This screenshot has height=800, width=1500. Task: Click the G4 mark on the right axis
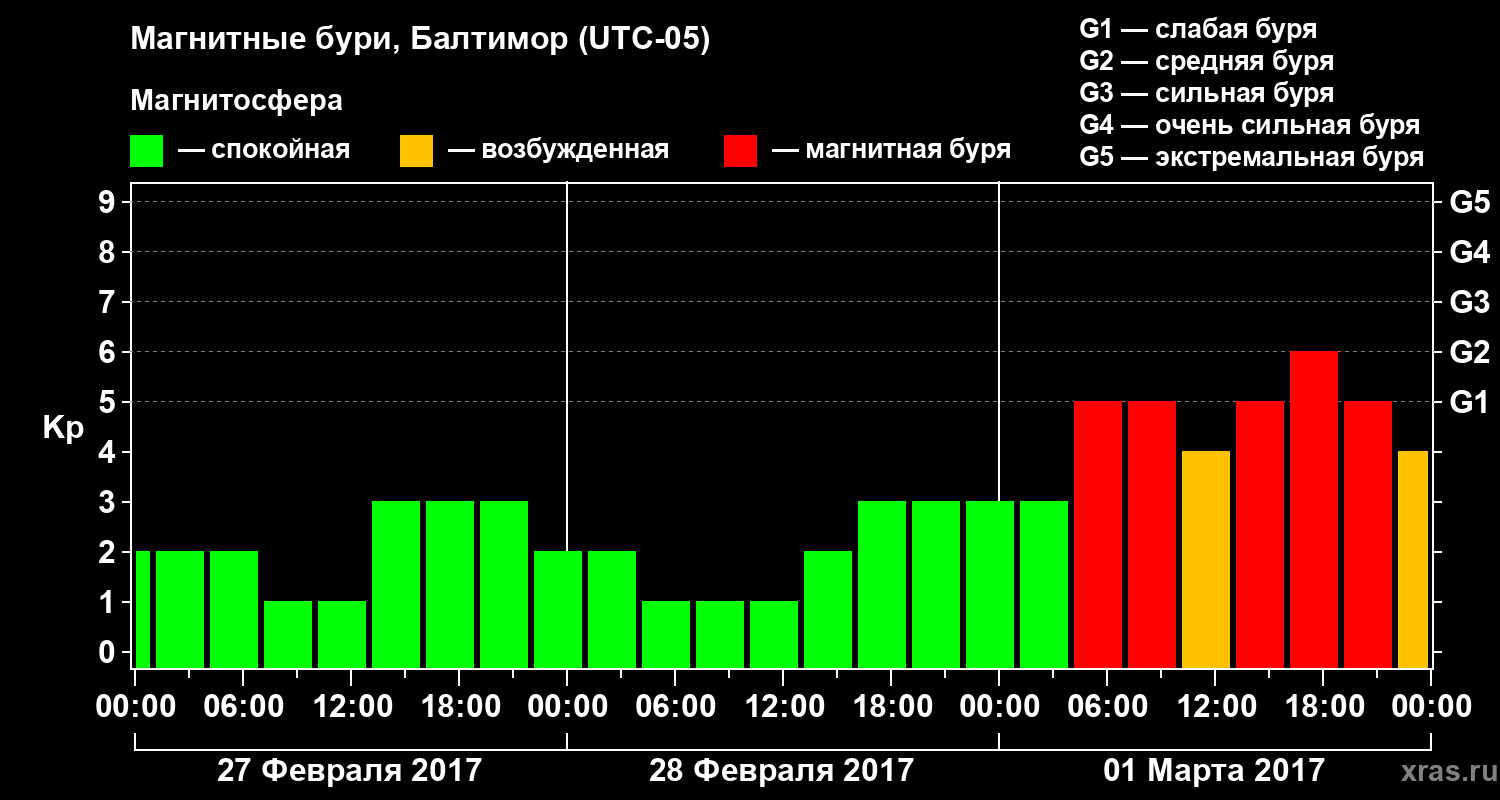1469,252
